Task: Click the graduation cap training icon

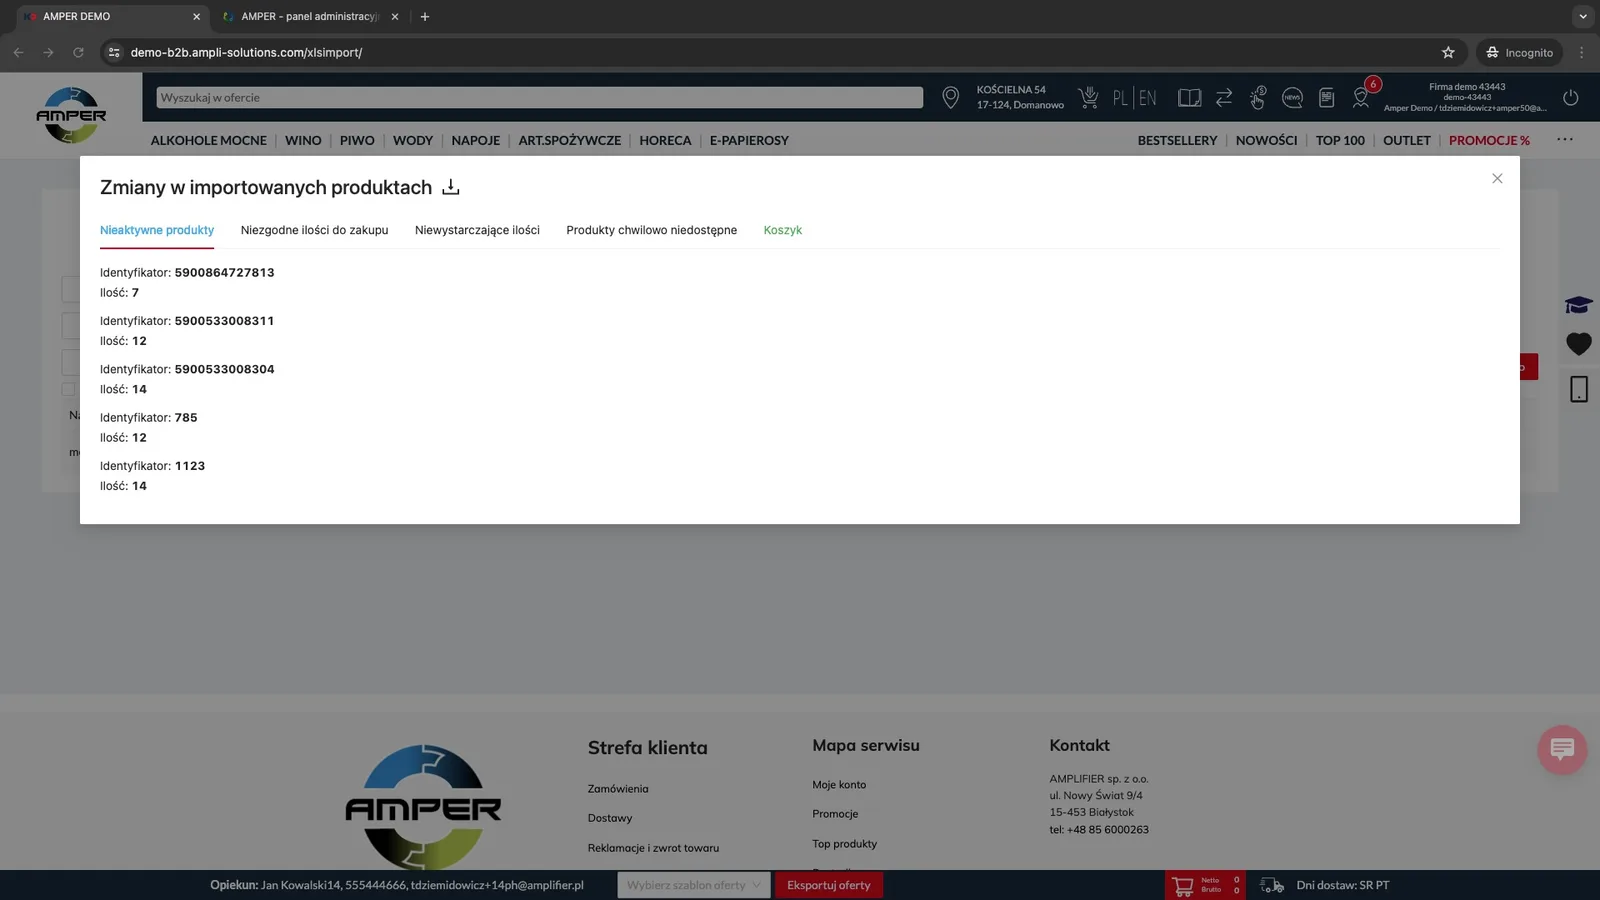Action: (1579, 305)
